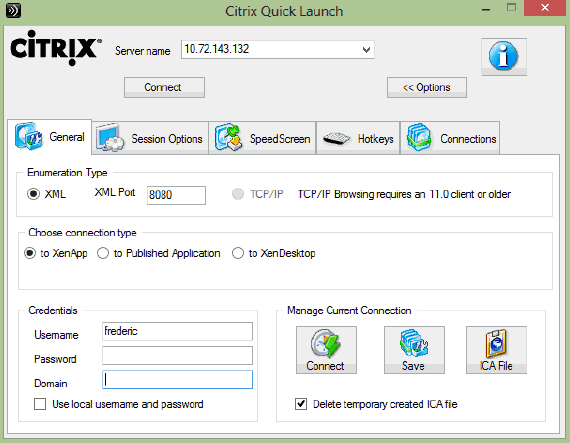The width and height of the screenshot is (570, 443).
Task: Click the XML Port field showing 8080
Action: 176,196
